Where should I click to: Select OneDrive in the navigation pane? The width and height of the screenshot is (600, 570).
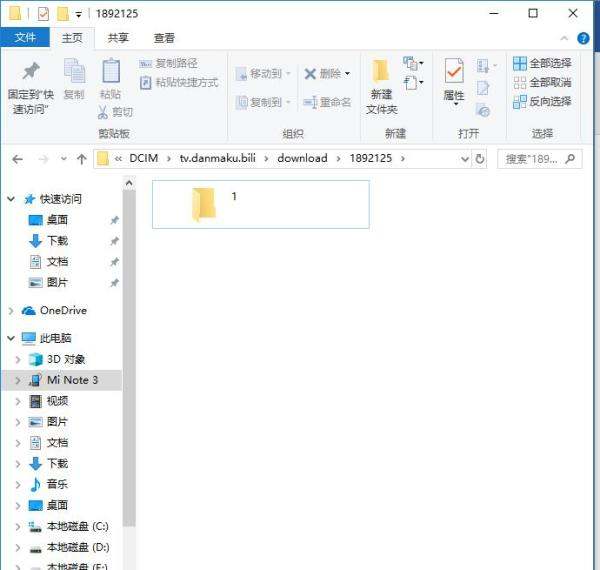(x=64, y=311)
